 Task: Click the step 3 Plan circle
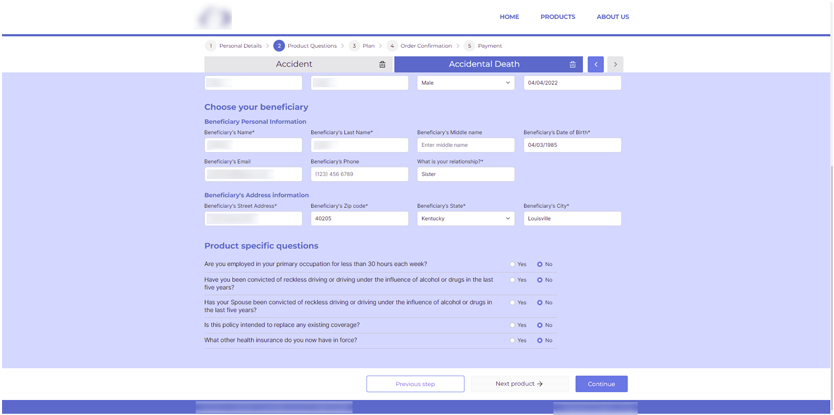pos(354,46)
